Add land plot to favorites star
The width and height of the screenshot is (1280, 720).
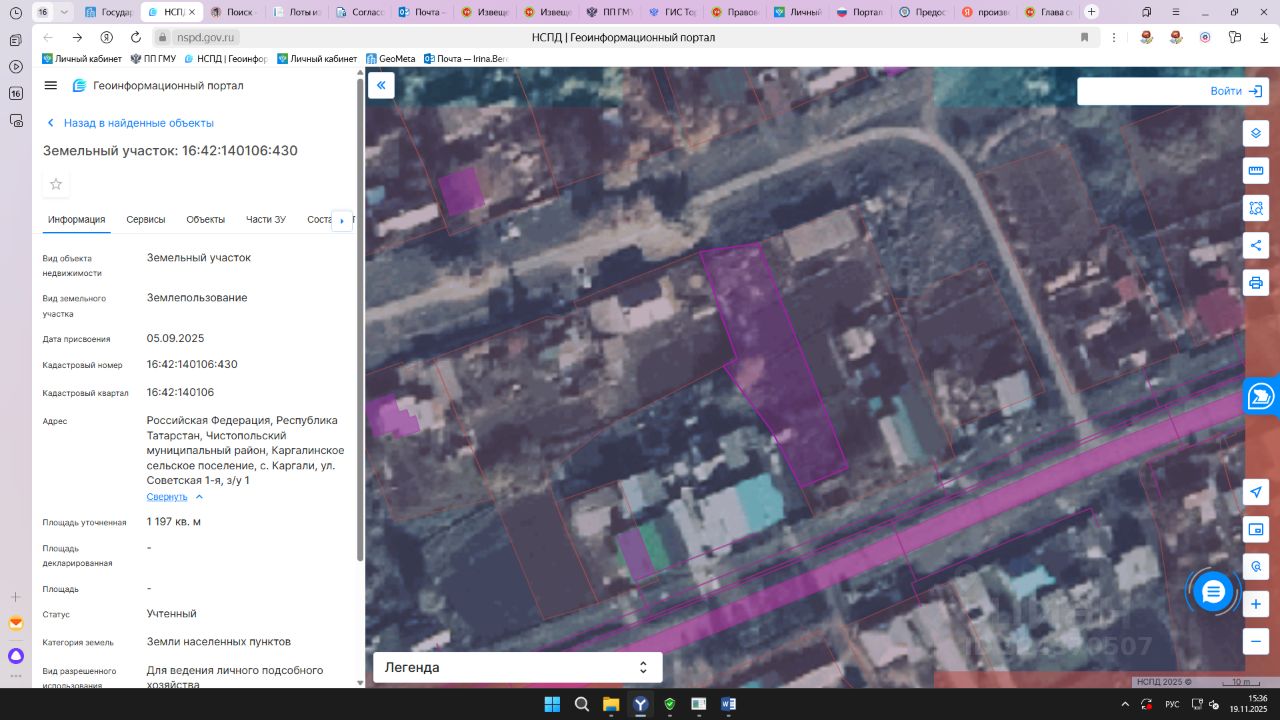pos(56,184)
